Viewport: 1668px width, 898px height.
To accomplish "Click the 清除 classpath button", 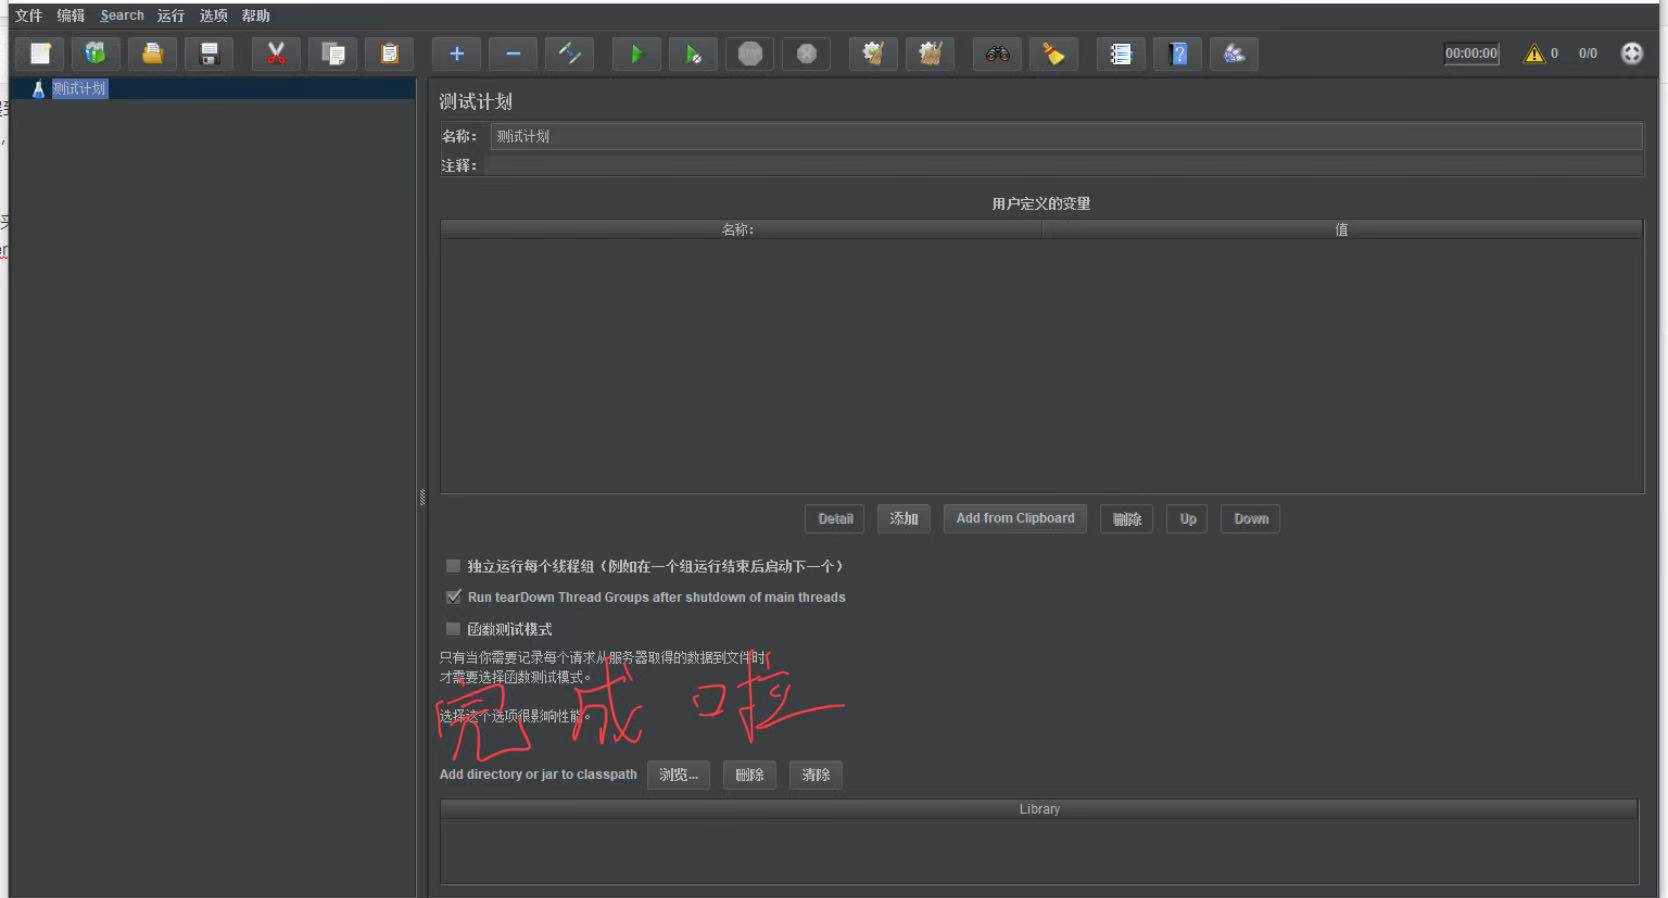I will [816, 775].
